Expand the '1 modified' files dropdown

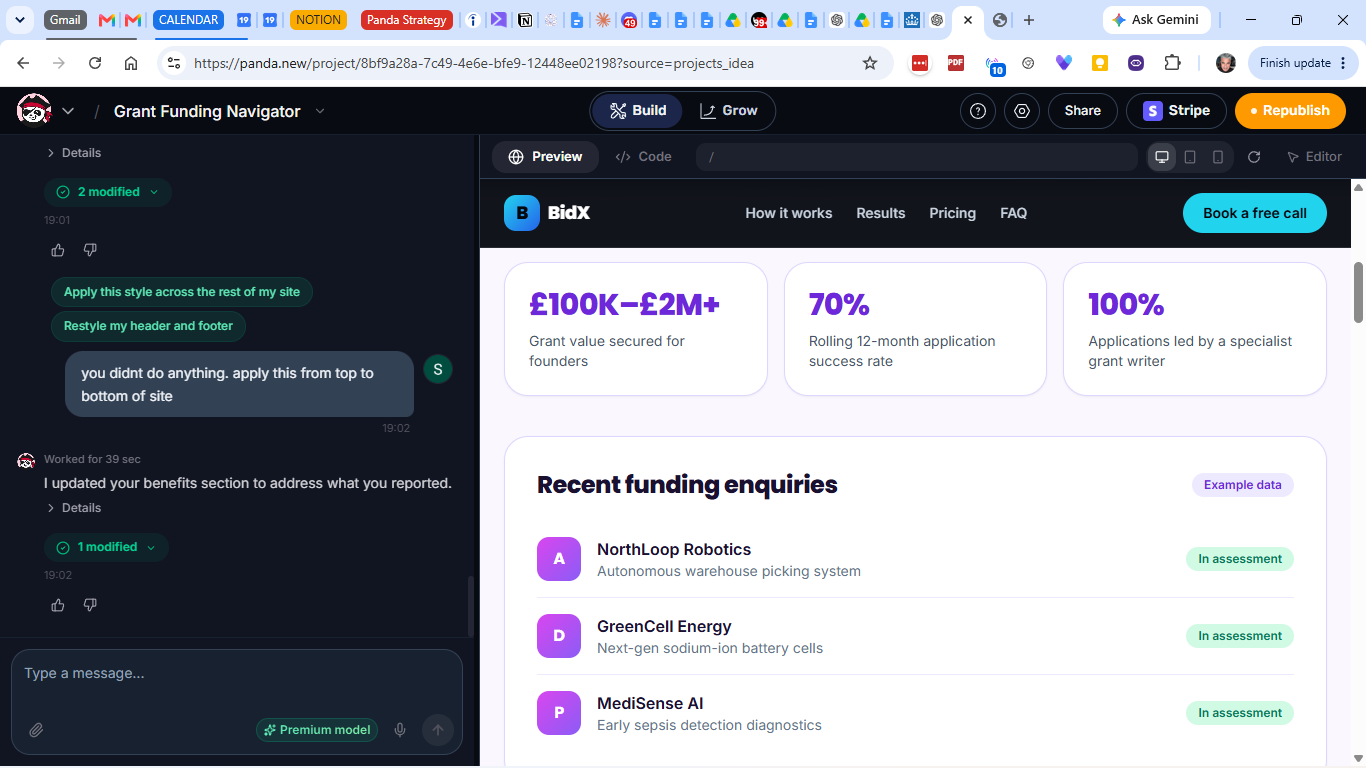[x=106, y=547]
